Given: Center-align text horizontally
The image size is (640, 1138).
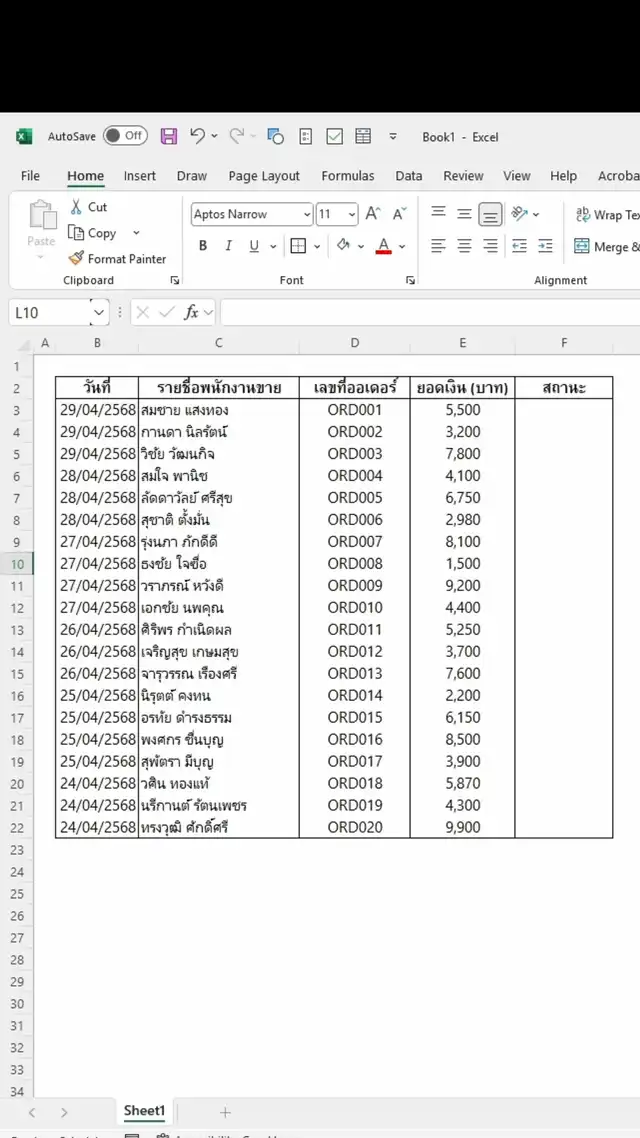Looking at the screenshot, I should [464, 246].
